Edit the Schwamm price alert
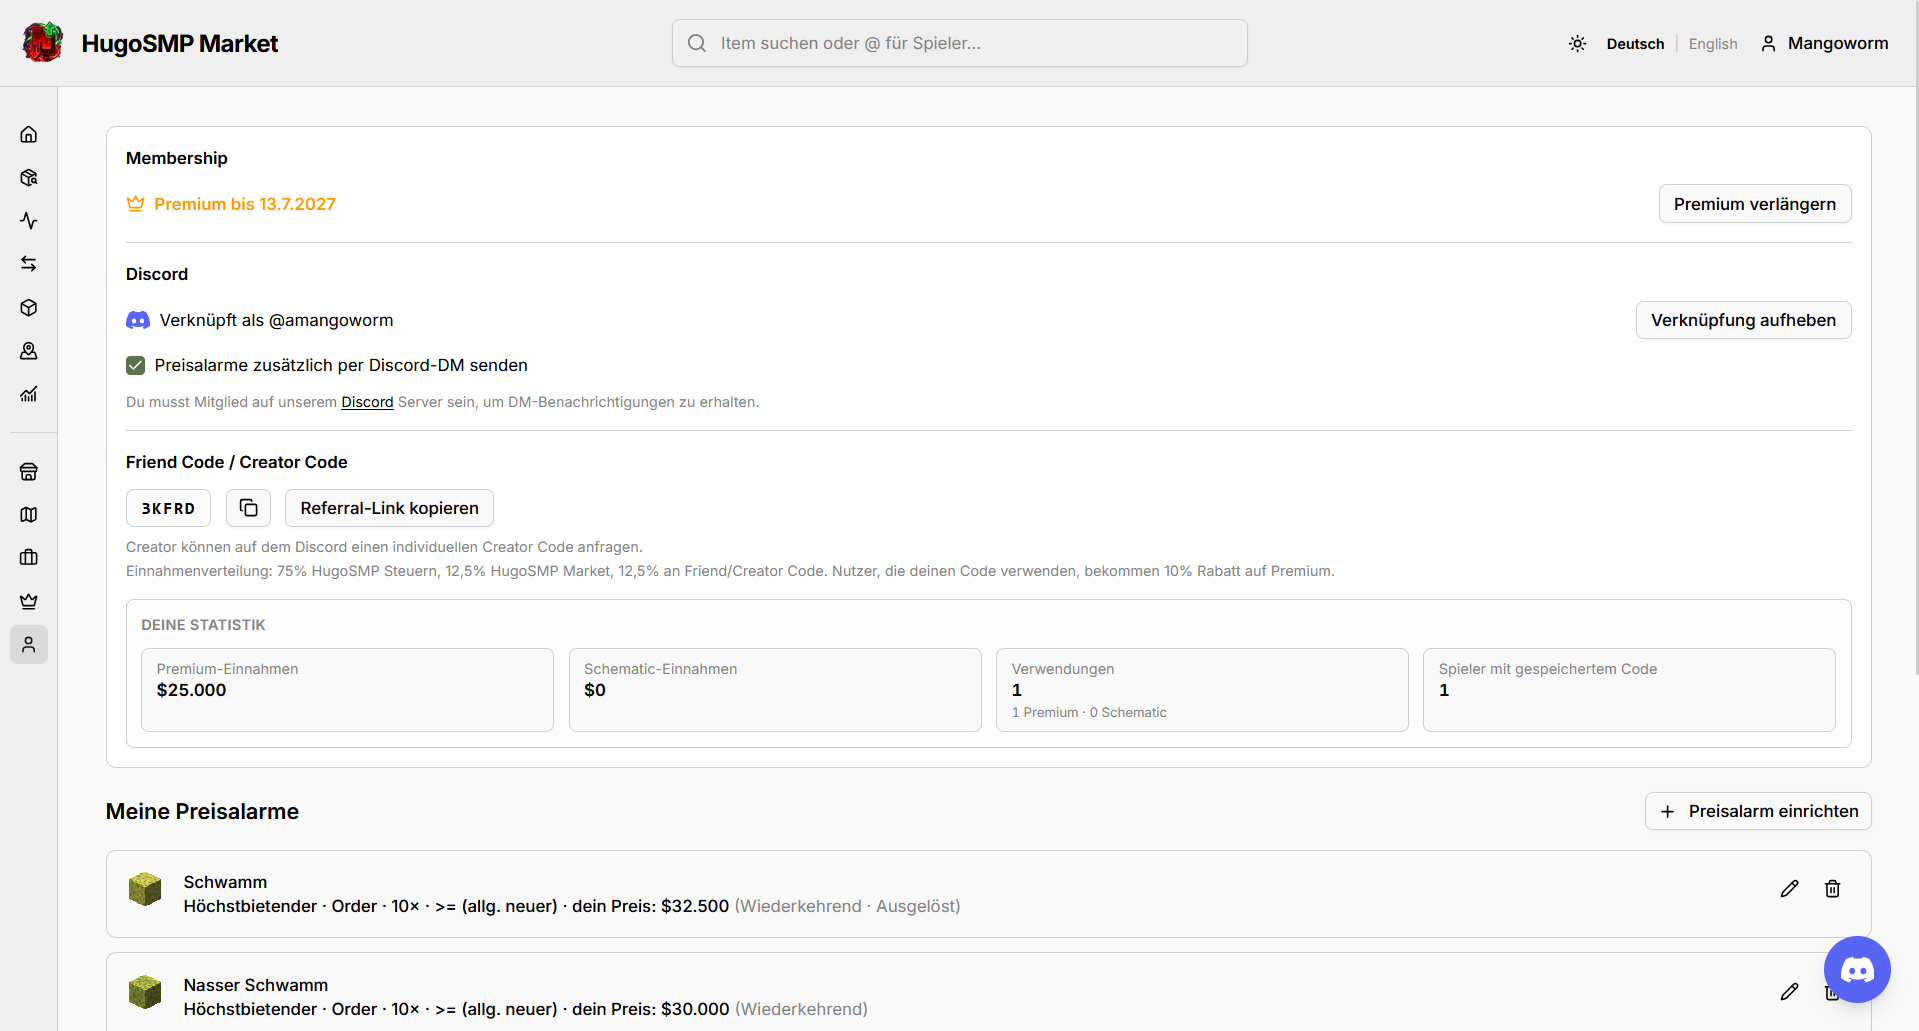The height and width of the screenshot is (1031, 1919). [1789, 889]
